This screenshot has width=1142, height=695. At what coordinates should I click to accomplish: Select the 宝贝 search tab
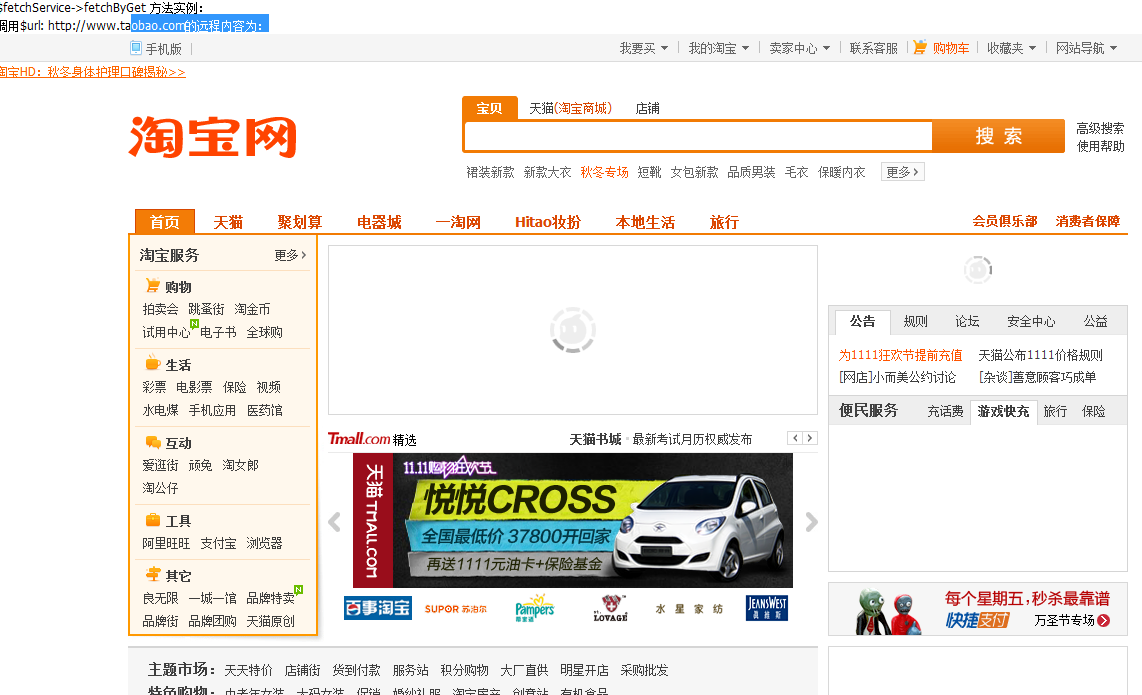(489, 109)
